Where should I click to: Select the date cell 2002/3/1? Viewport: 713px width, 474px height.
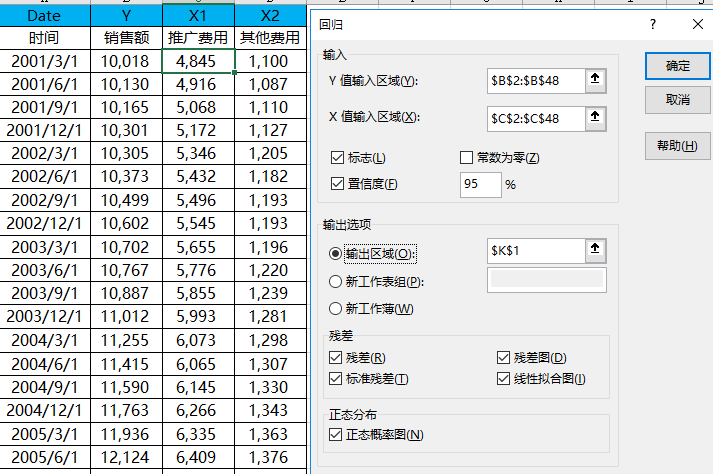(45, 153)
